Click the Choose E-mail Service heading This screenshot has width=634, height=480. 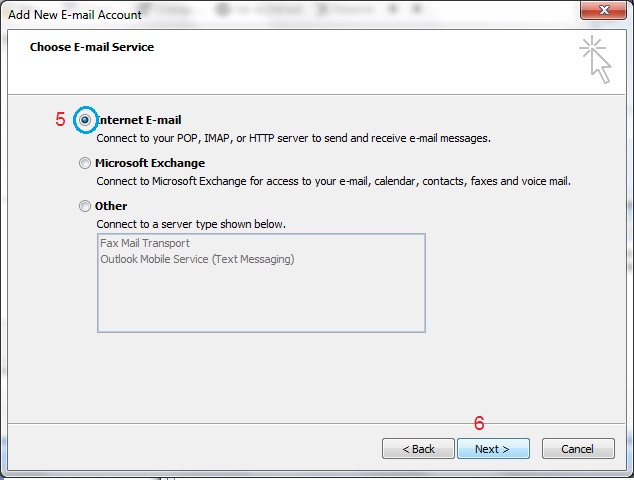coord(92,47)
